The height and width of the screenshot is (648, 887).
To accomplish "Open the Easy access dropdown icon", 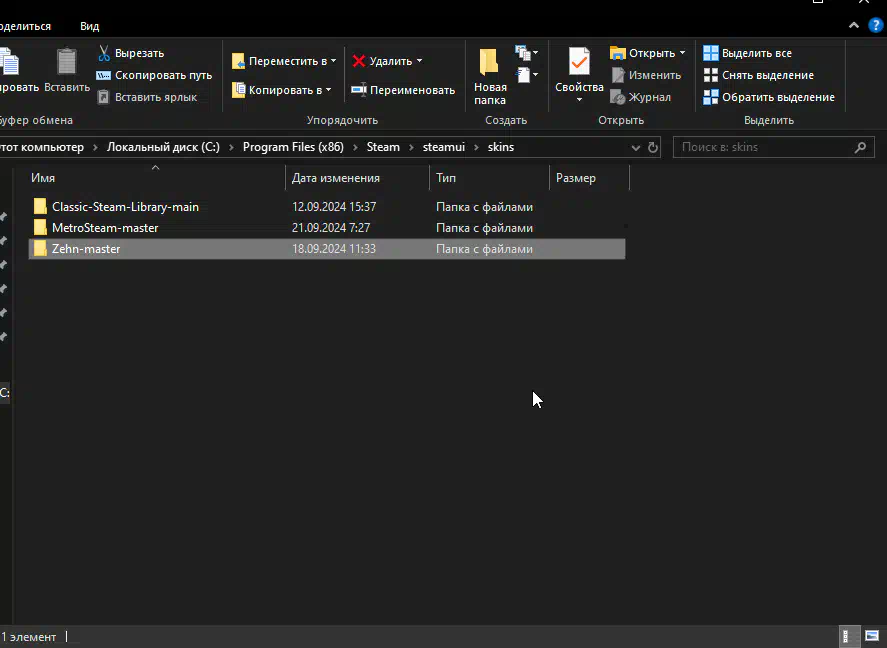I will point(526,75).
